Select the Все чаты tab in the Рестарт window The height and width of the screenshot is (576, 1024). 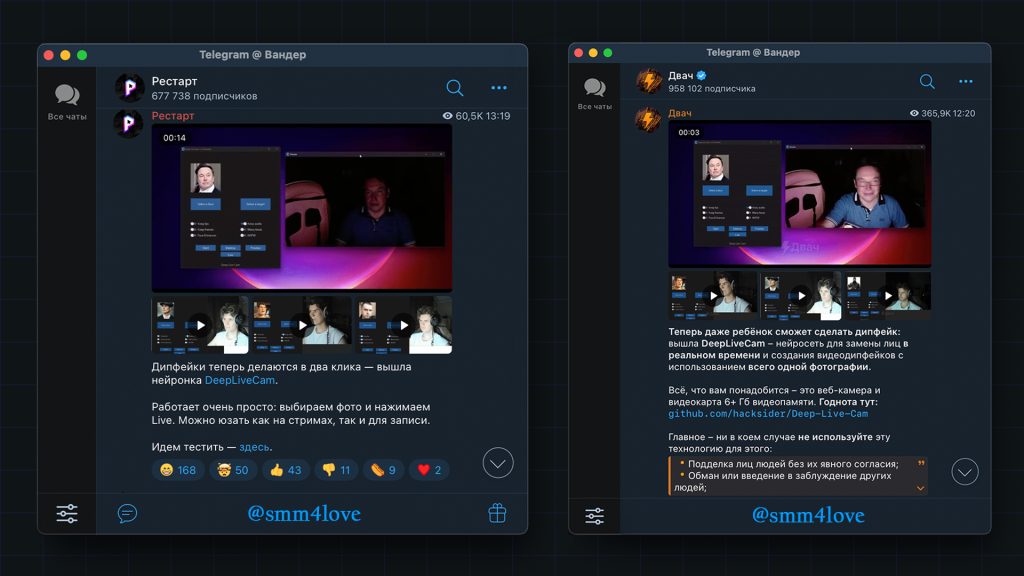click(x=67, y=102)
